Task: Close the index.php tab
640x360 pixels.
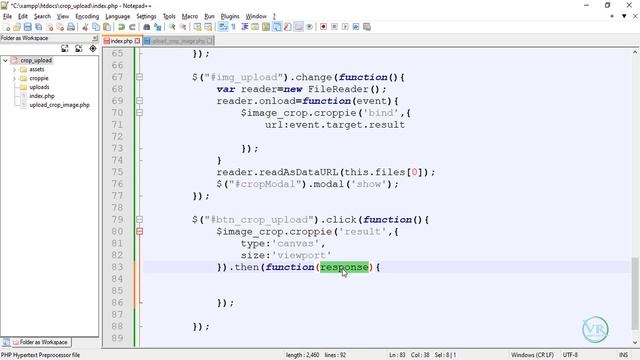Action: click(x=137, y=41)
